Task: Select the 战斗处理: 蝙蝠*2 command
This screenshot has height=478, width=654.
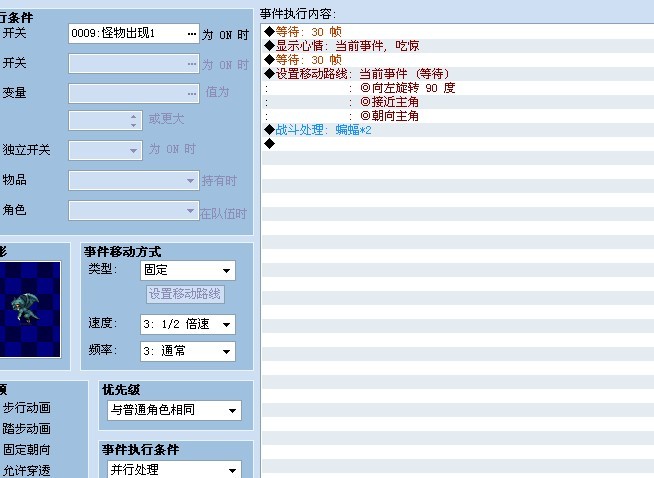Action: pyautogui.click(x=458, y=130)
